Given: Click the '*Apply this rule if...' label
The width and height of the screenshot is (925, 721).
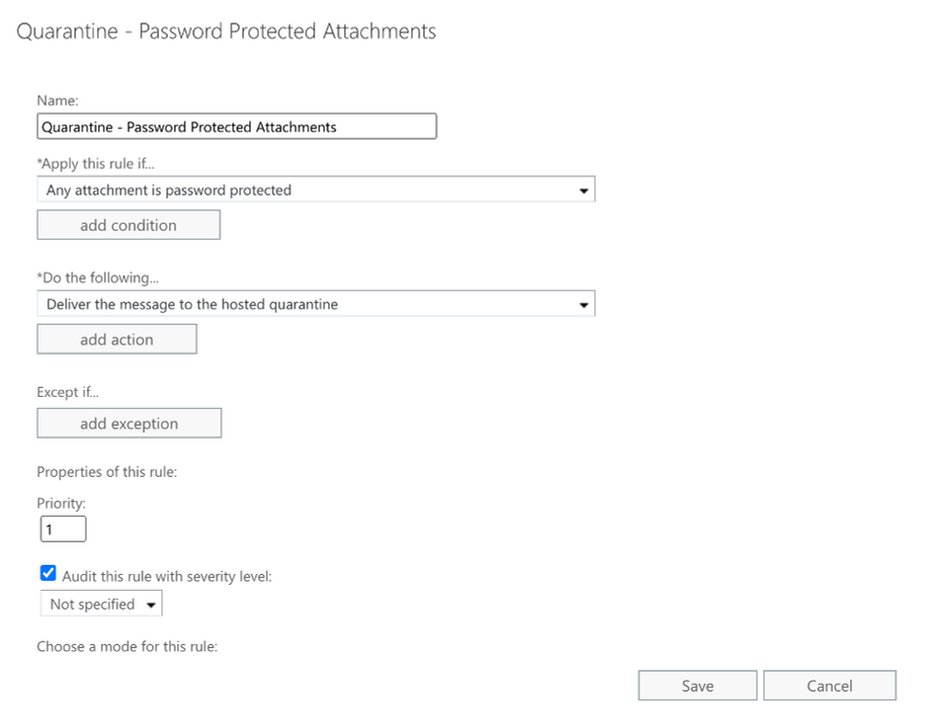Looking at the screenshot, I should coord(96,163).
